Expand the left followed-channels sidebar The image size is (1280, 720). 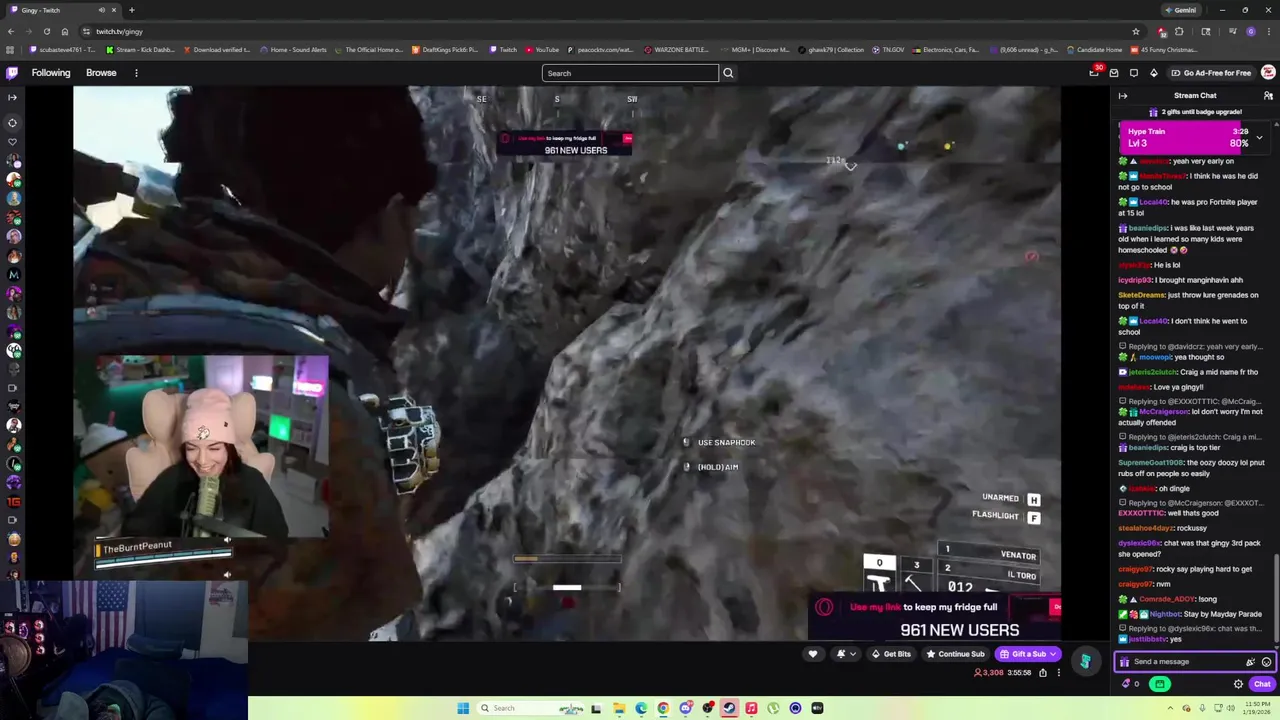click(12, 97)
